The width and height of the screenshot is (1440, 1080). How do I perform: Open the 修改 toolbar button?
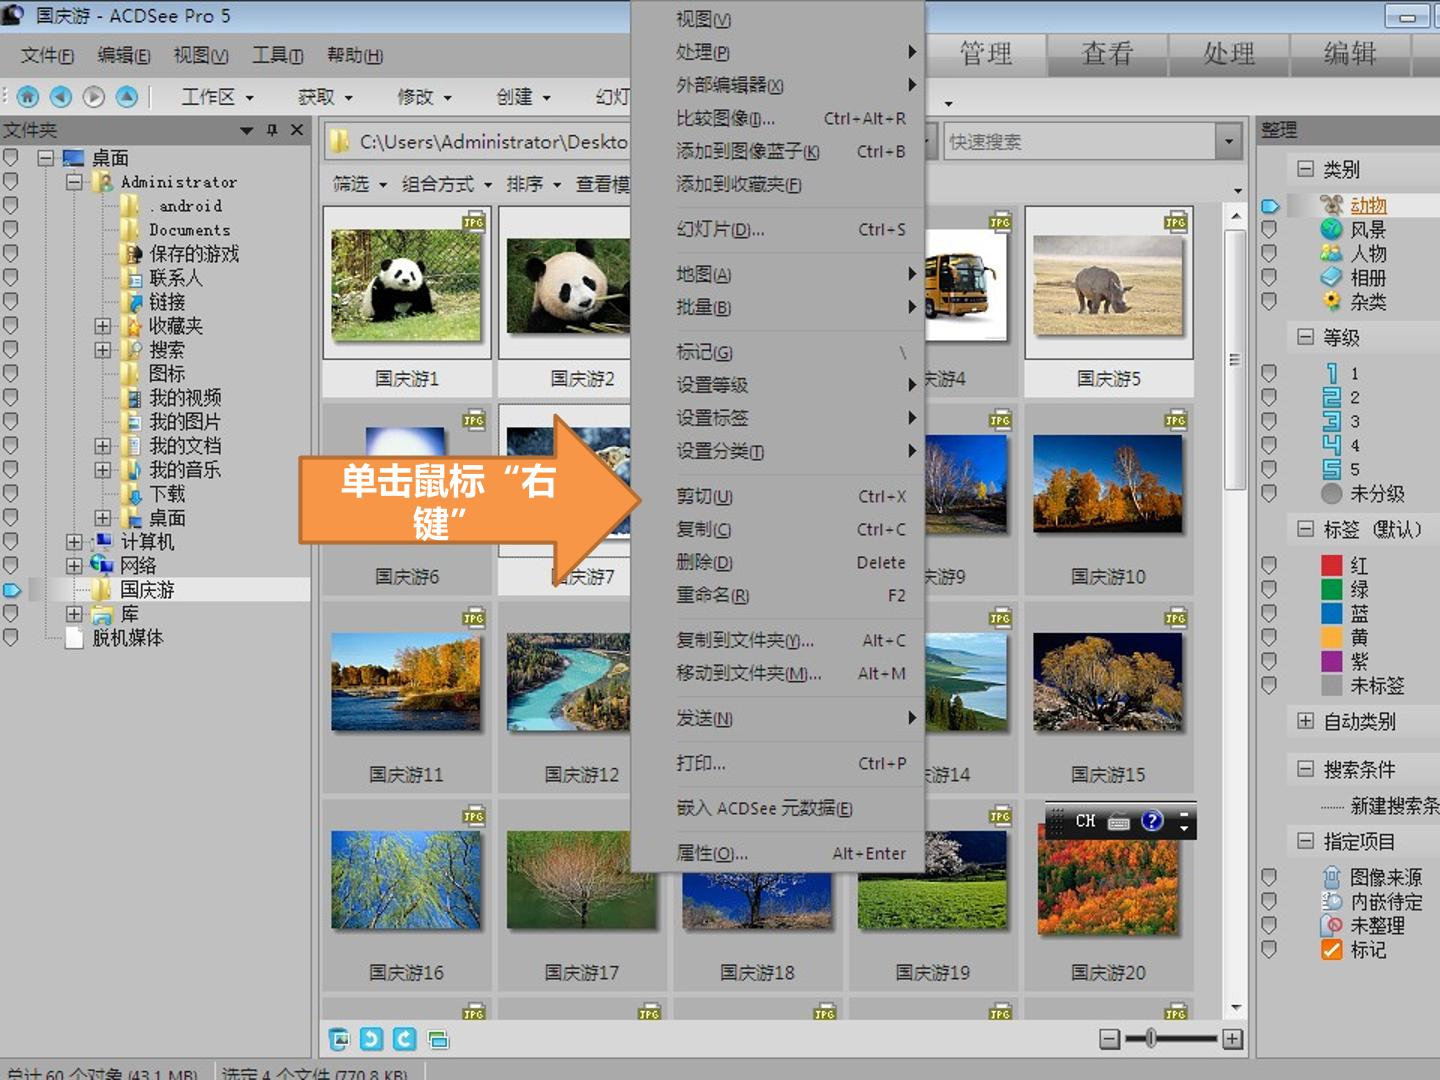425,97
